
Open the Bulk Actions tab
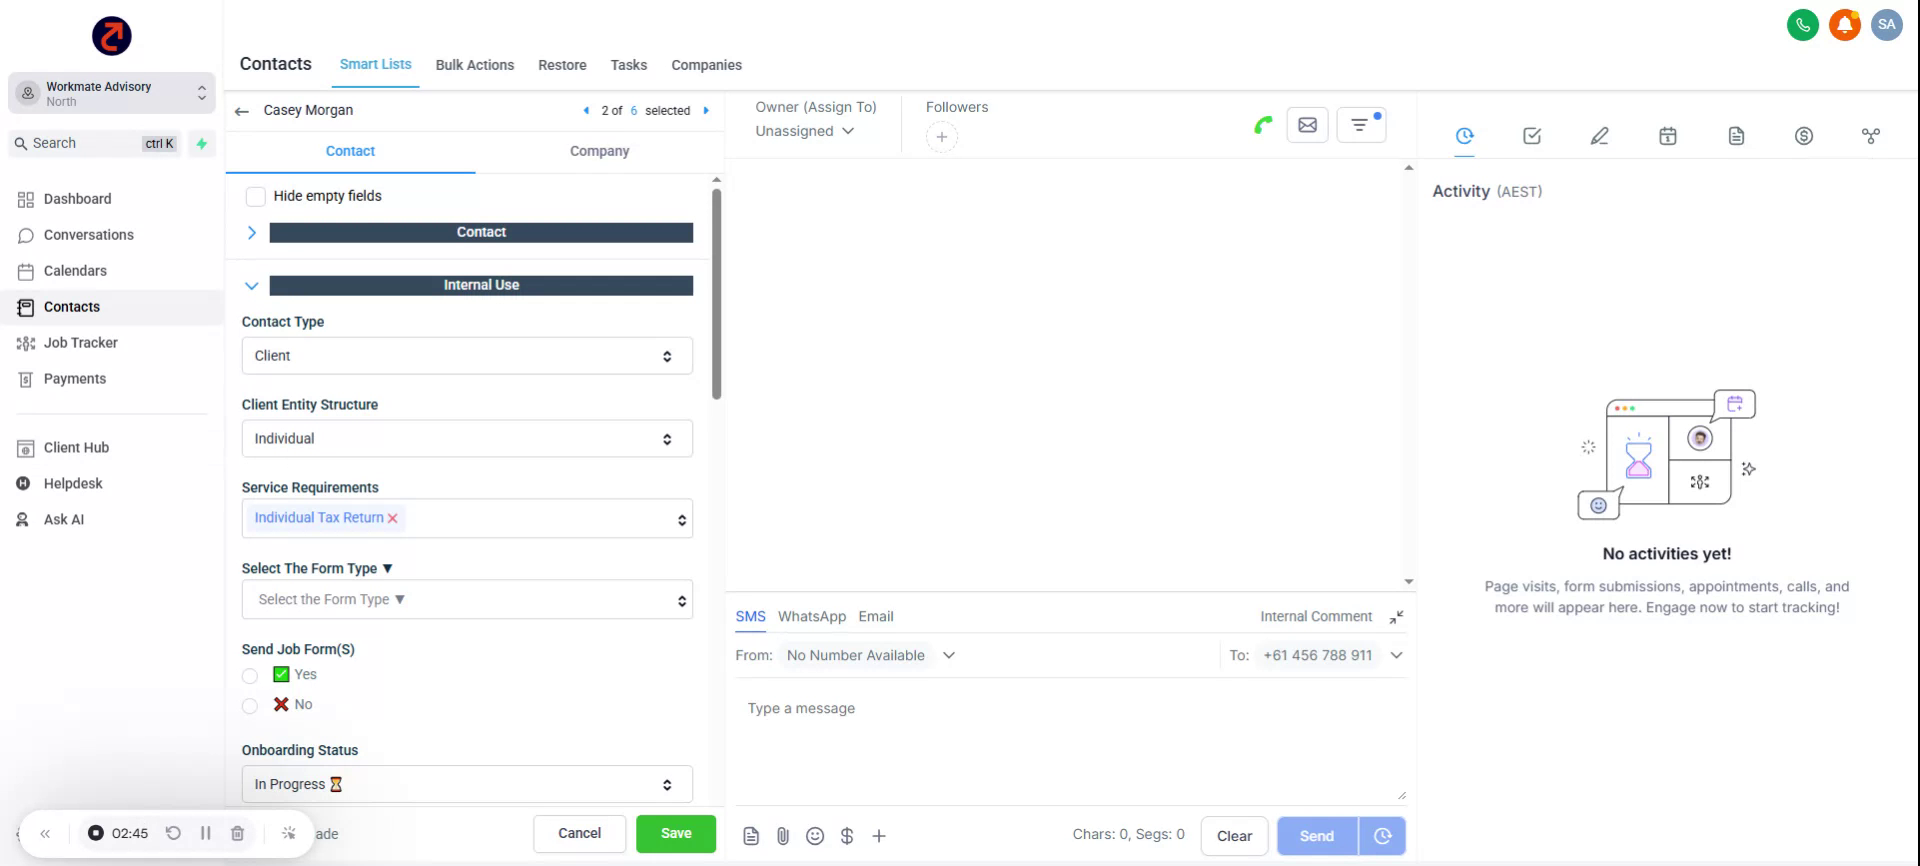point(475,65)
